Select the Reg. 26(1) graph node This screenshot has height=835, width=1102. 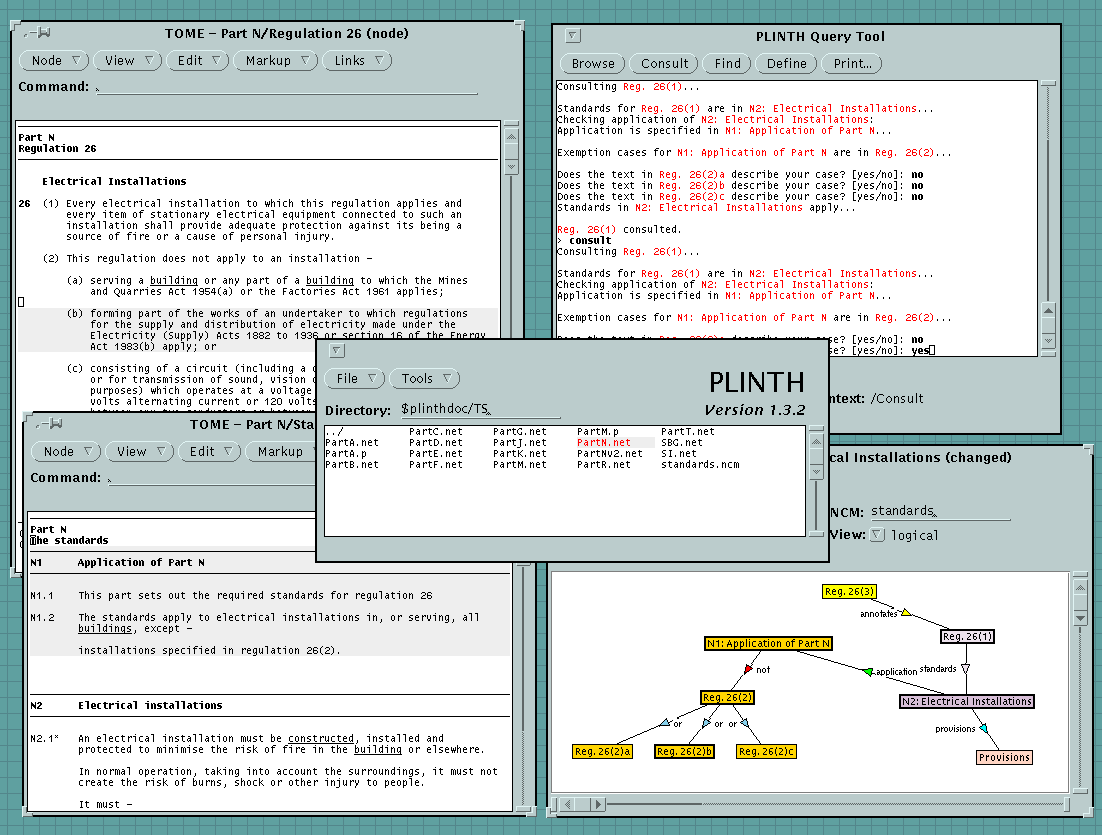pos(967,637)
